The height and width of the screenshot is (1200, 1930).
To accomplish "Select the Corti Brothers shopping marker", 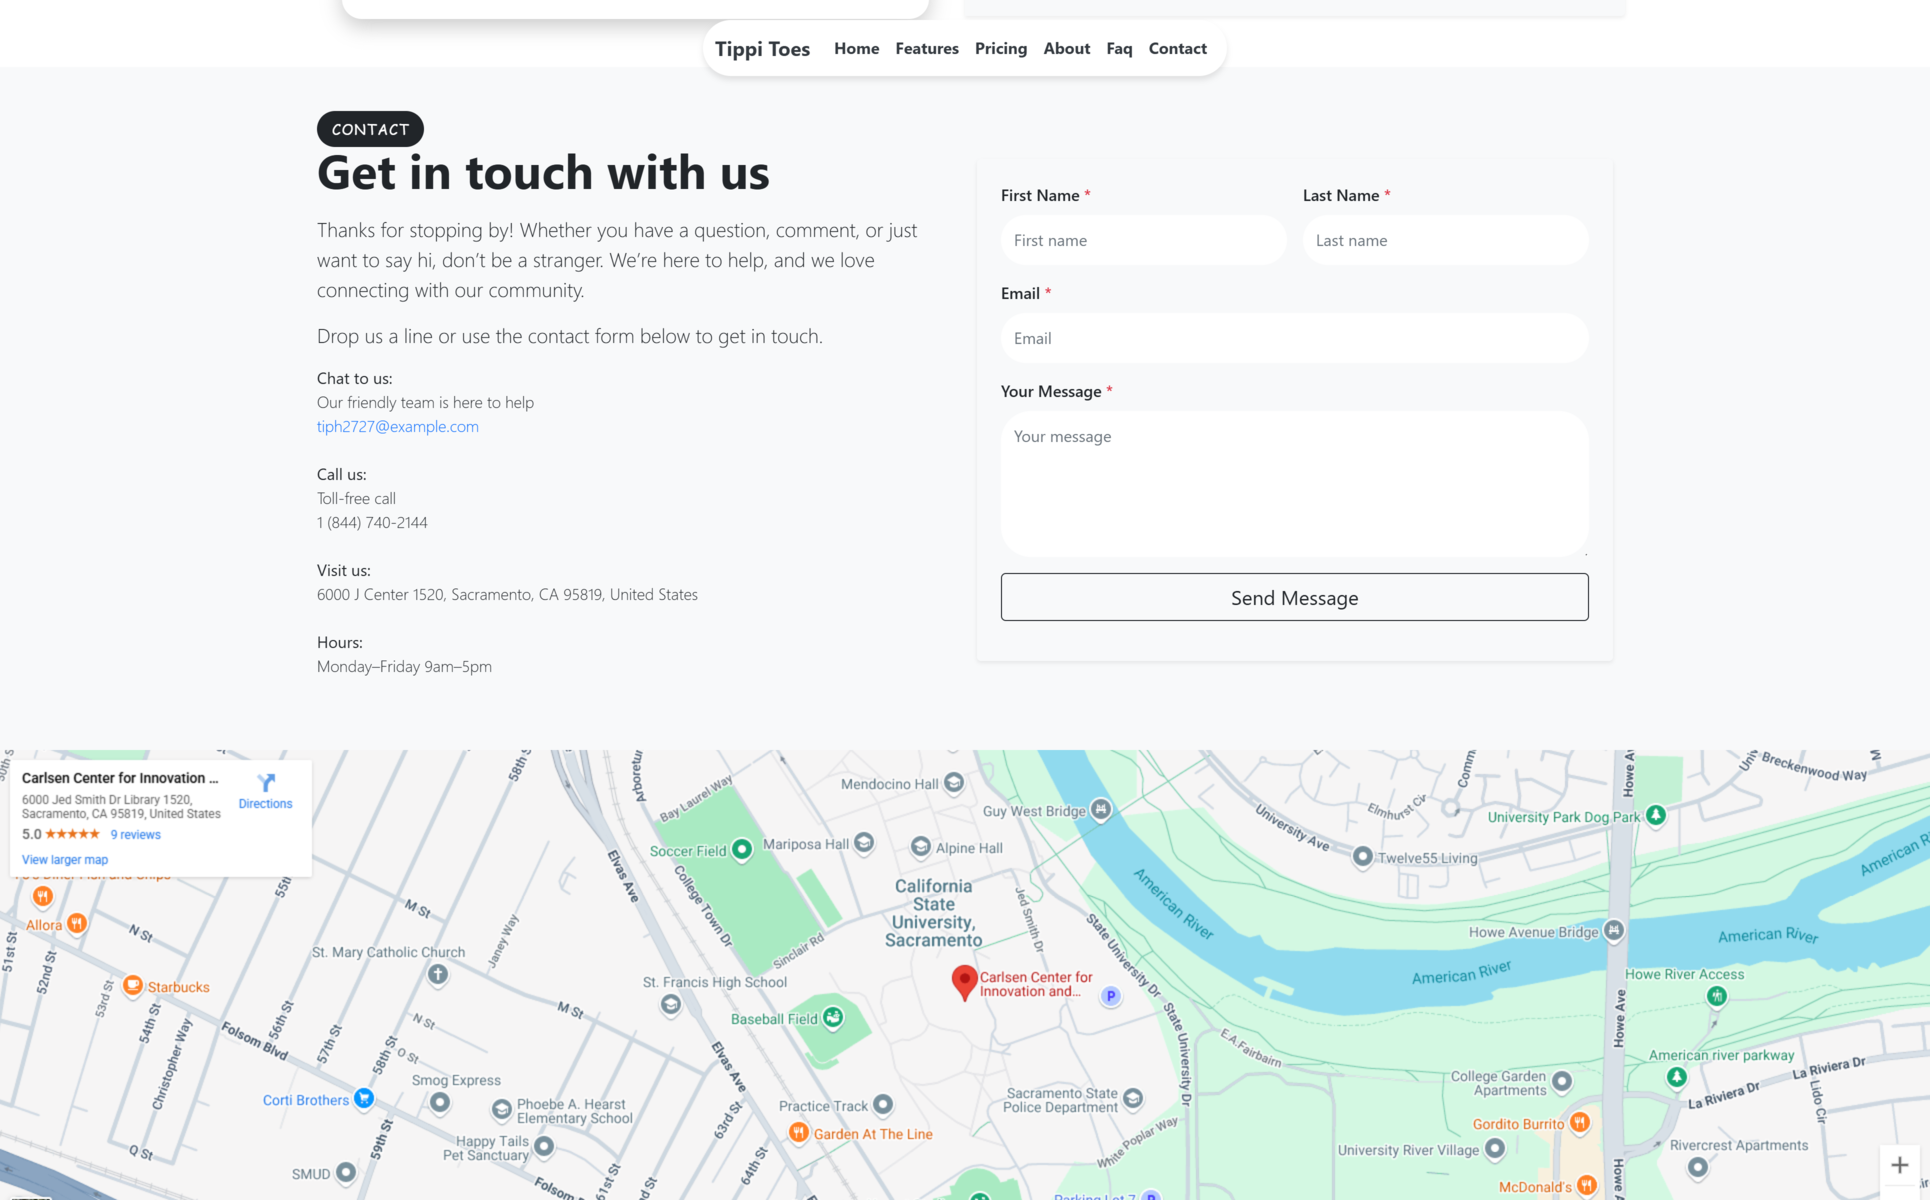I will click(x=364, y=1098).
